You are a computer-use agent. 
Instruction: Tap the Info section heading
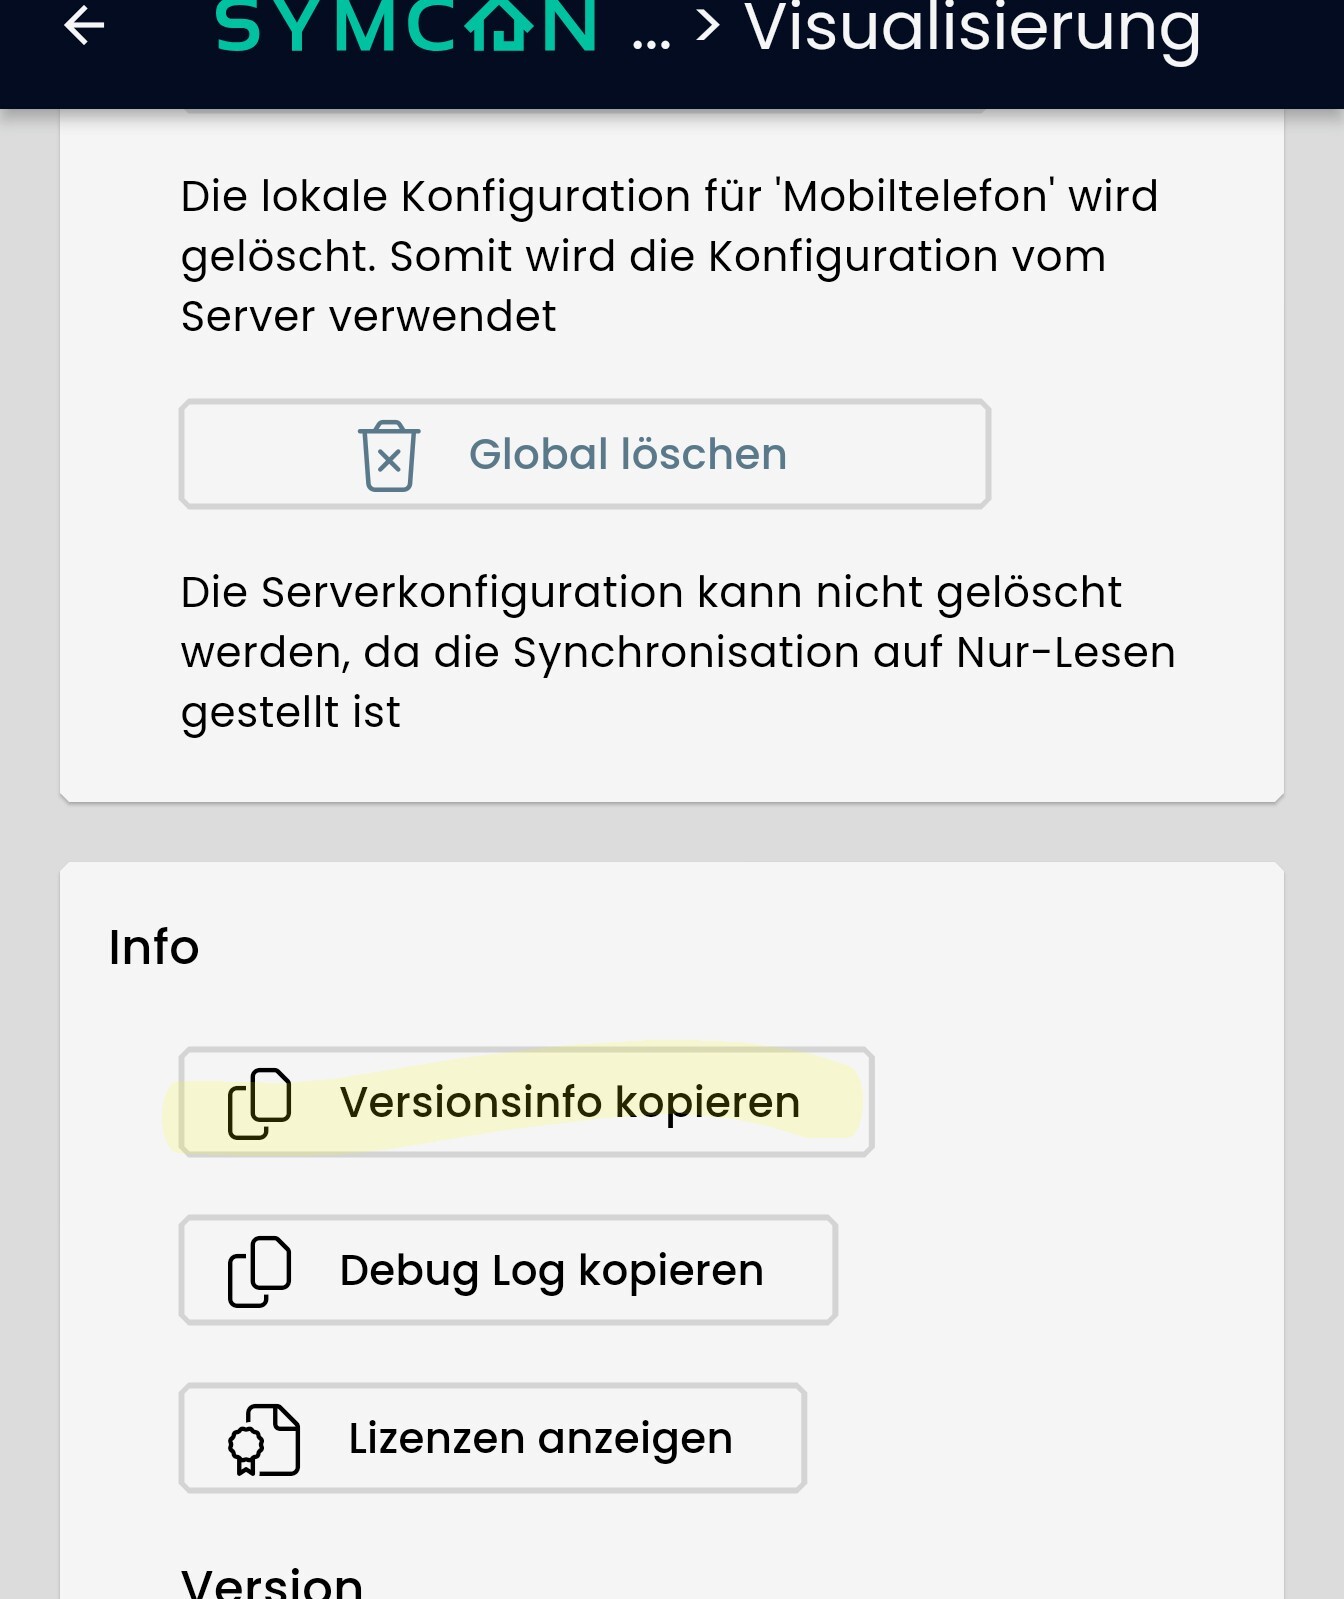[154, 947]
